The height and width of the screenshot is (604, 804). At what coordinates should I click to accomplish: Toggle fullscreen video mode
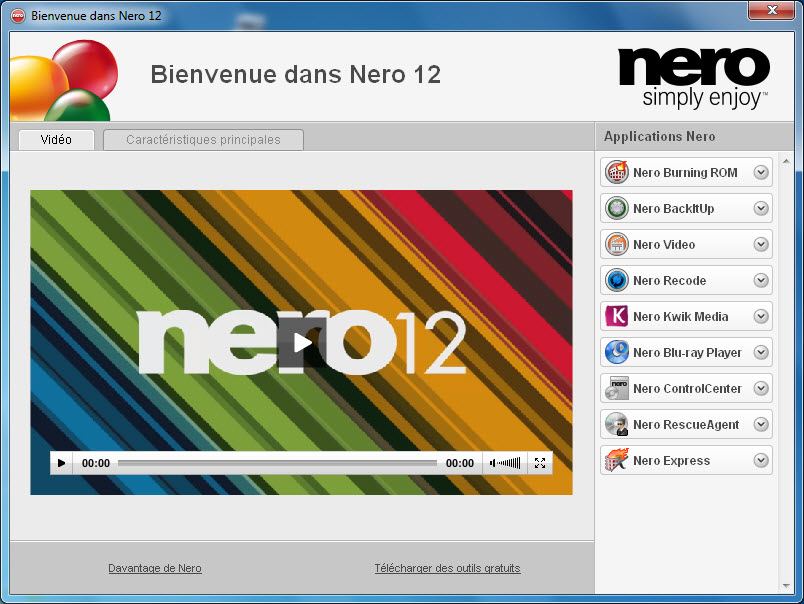click(x=540, y=463)
